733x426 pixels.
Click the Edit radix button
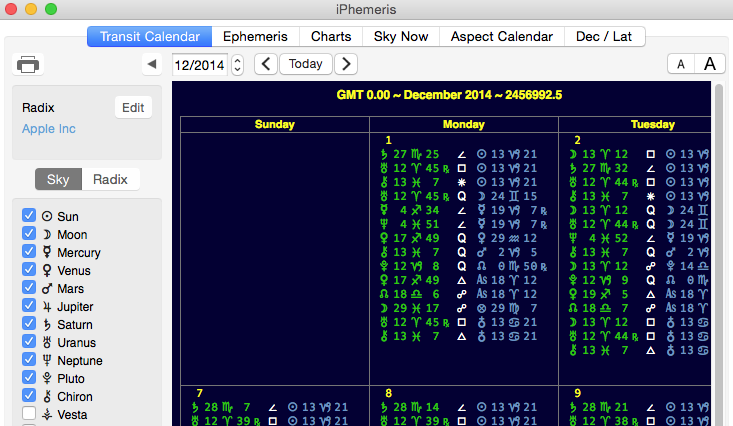pos(133,108)
